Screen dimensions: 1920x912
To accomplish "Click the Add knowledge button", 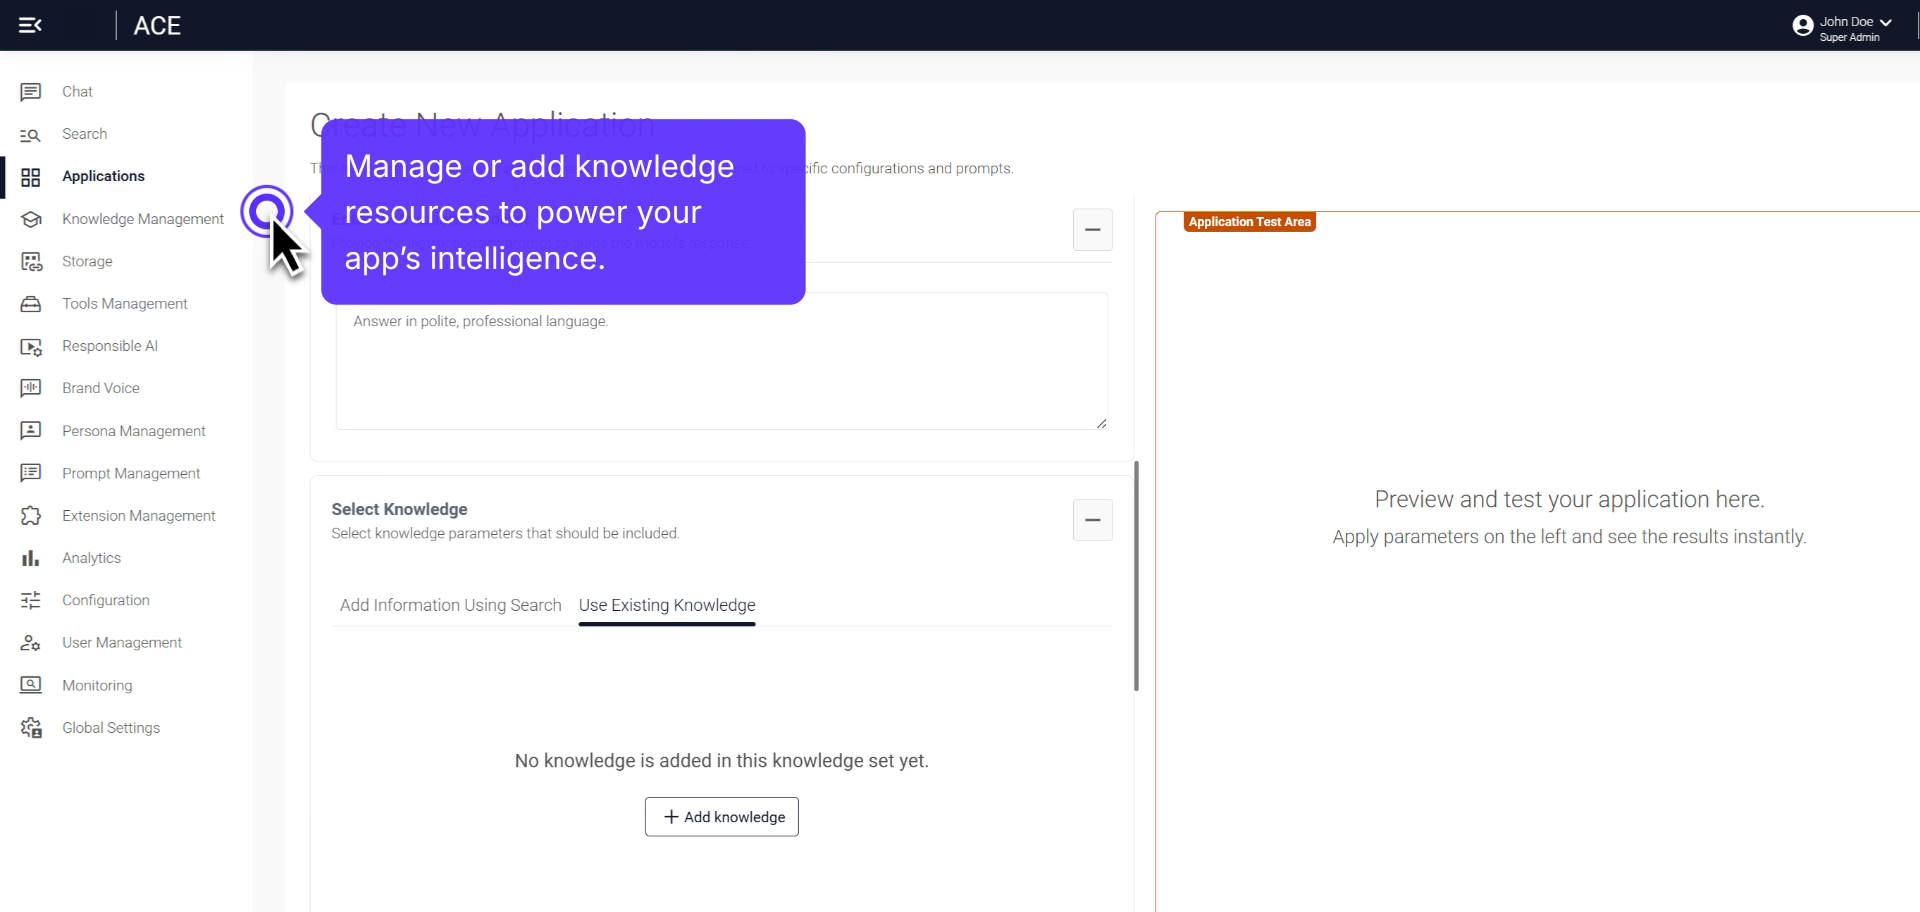I will point(721,816).
